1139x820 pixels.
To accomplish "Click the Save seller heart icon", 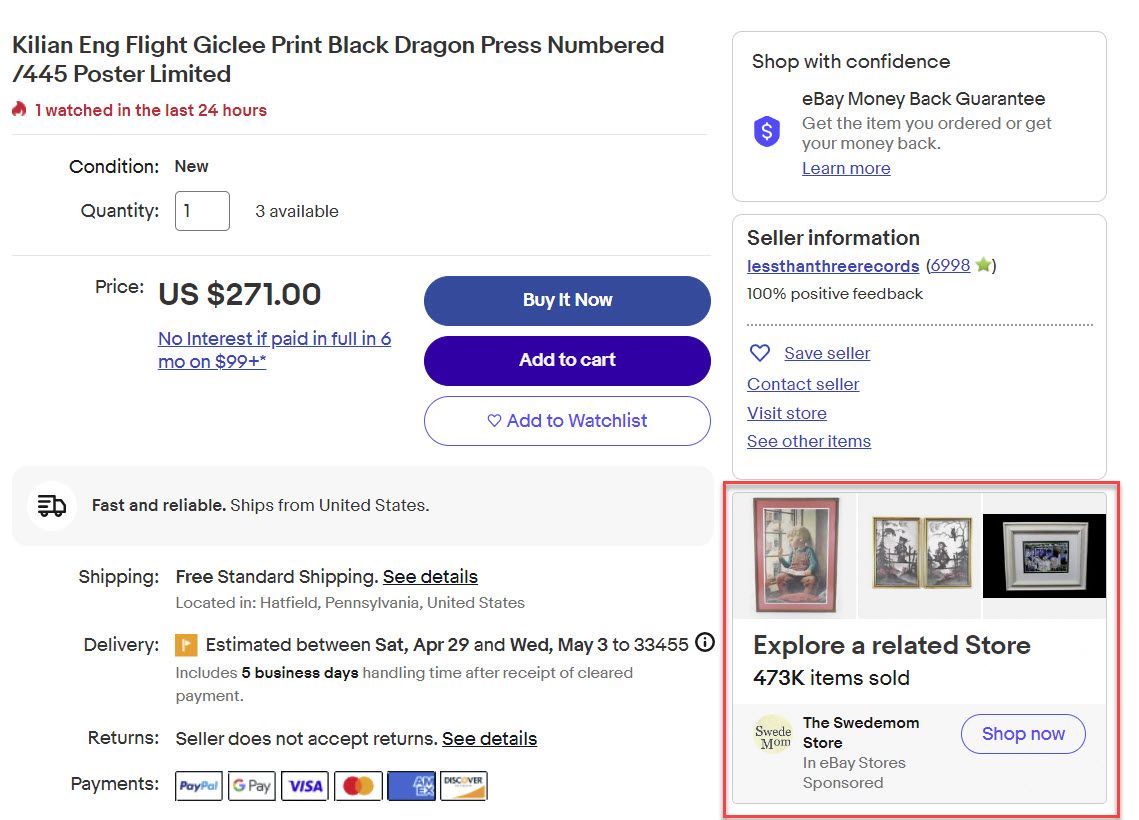I will coord(760,353).
